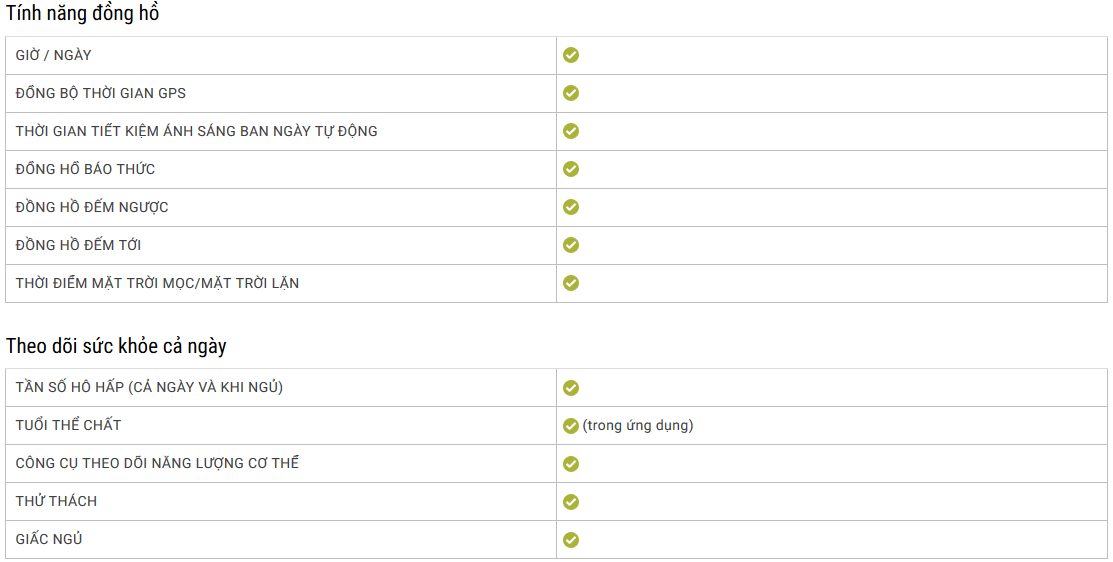Click the GIỜ / NGÀY label
Viewport: 1113px width, 562px height.
click(53, 55)
